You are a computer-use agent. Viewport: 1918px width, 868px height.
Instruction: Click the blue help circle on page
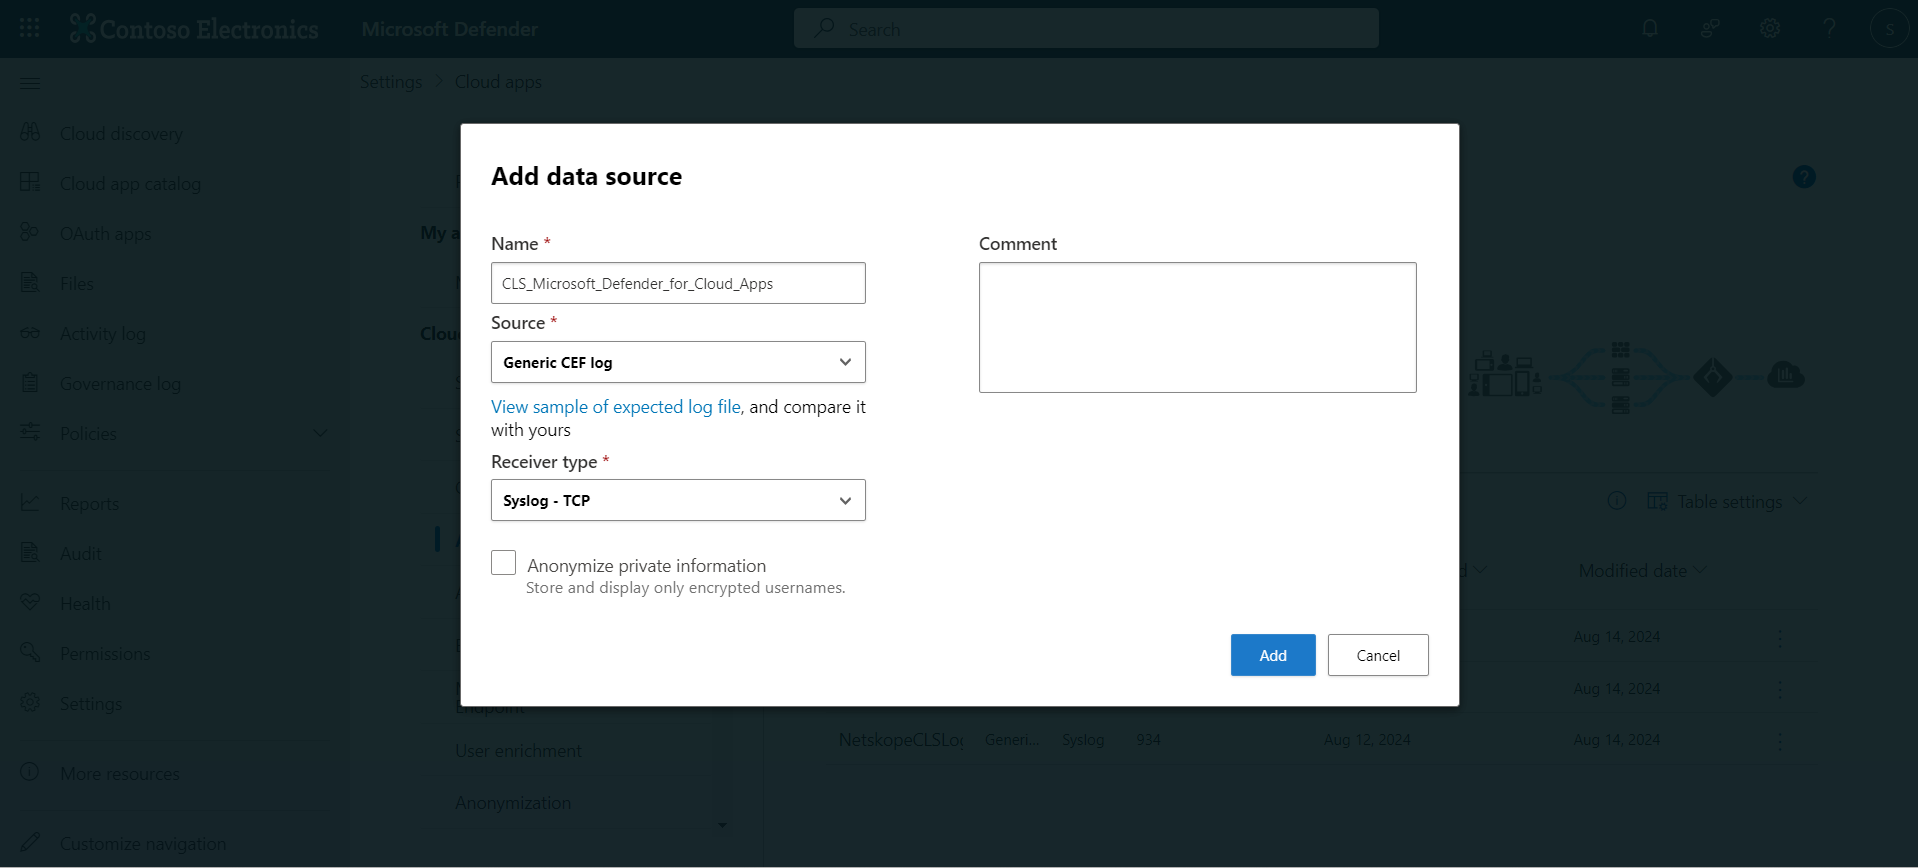coord(1804,177)
